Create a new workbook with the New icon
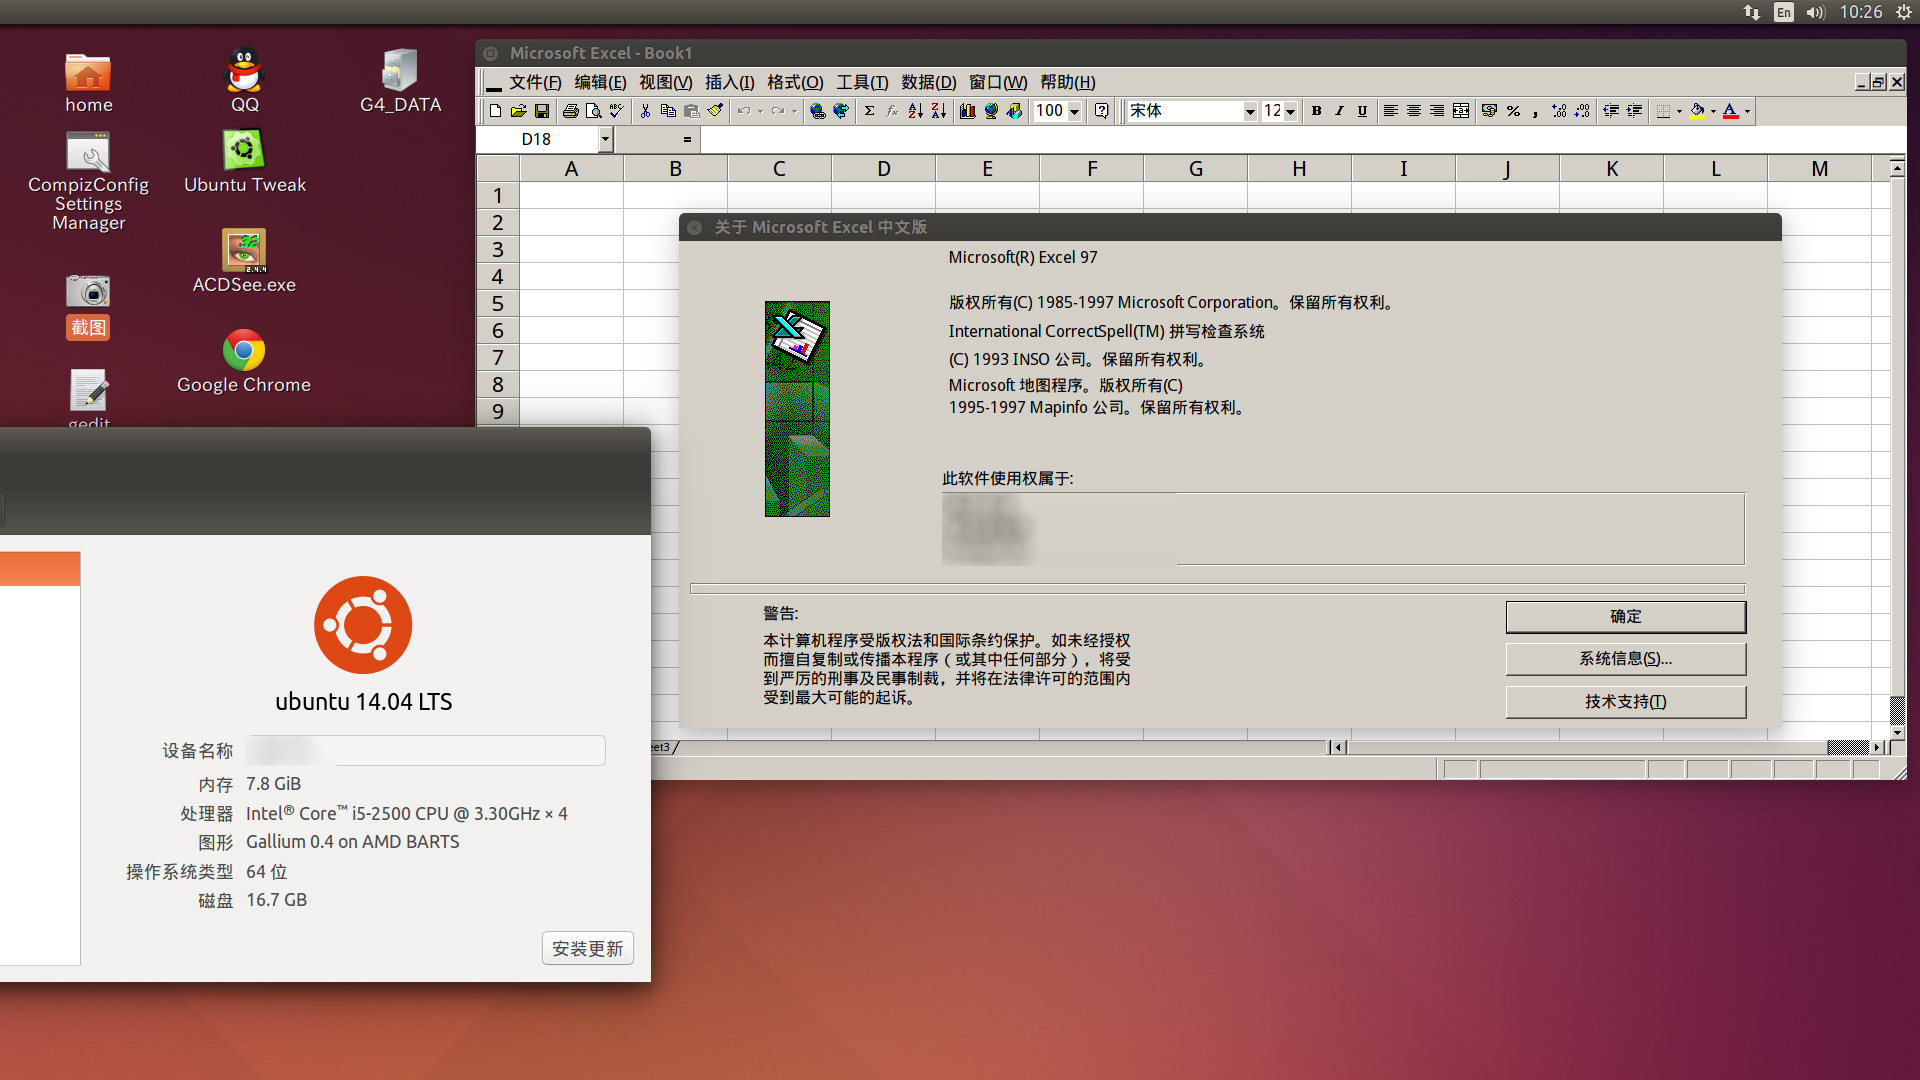Screen dimensions: 1920x1080 (495, 111)
